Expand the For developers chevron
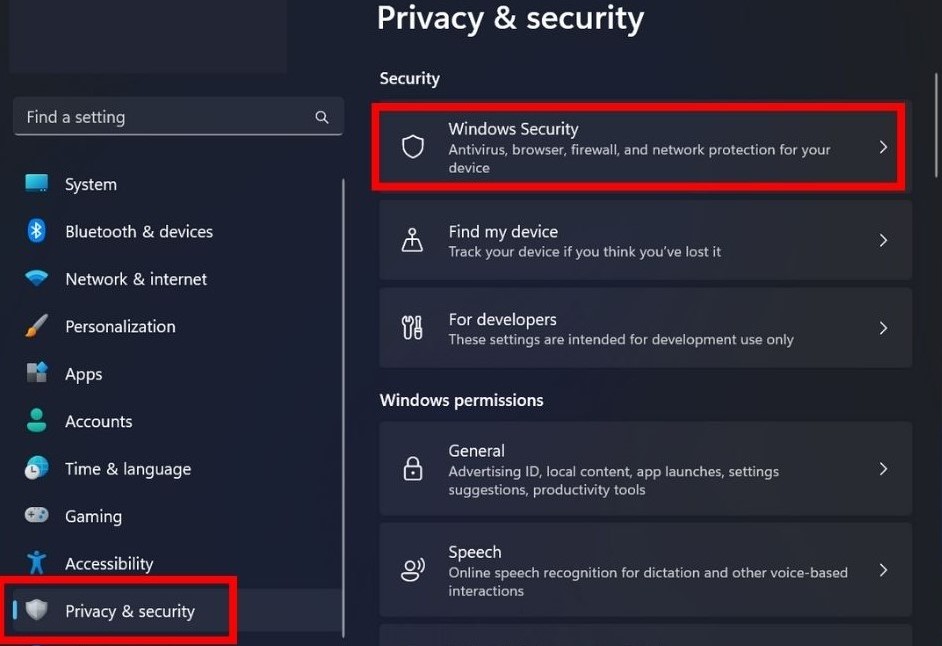Viewport: 942px width, 646px height. (x=883, y=327)
